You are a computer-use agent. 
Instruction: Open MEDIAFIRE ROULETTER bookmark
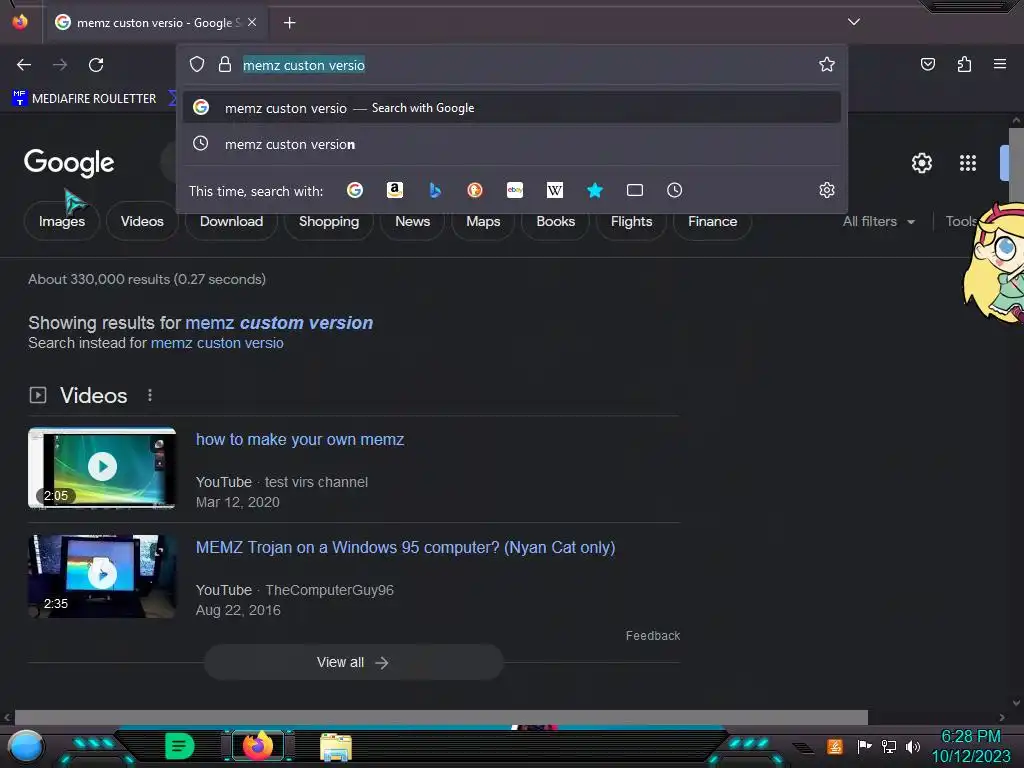point(84,99)
